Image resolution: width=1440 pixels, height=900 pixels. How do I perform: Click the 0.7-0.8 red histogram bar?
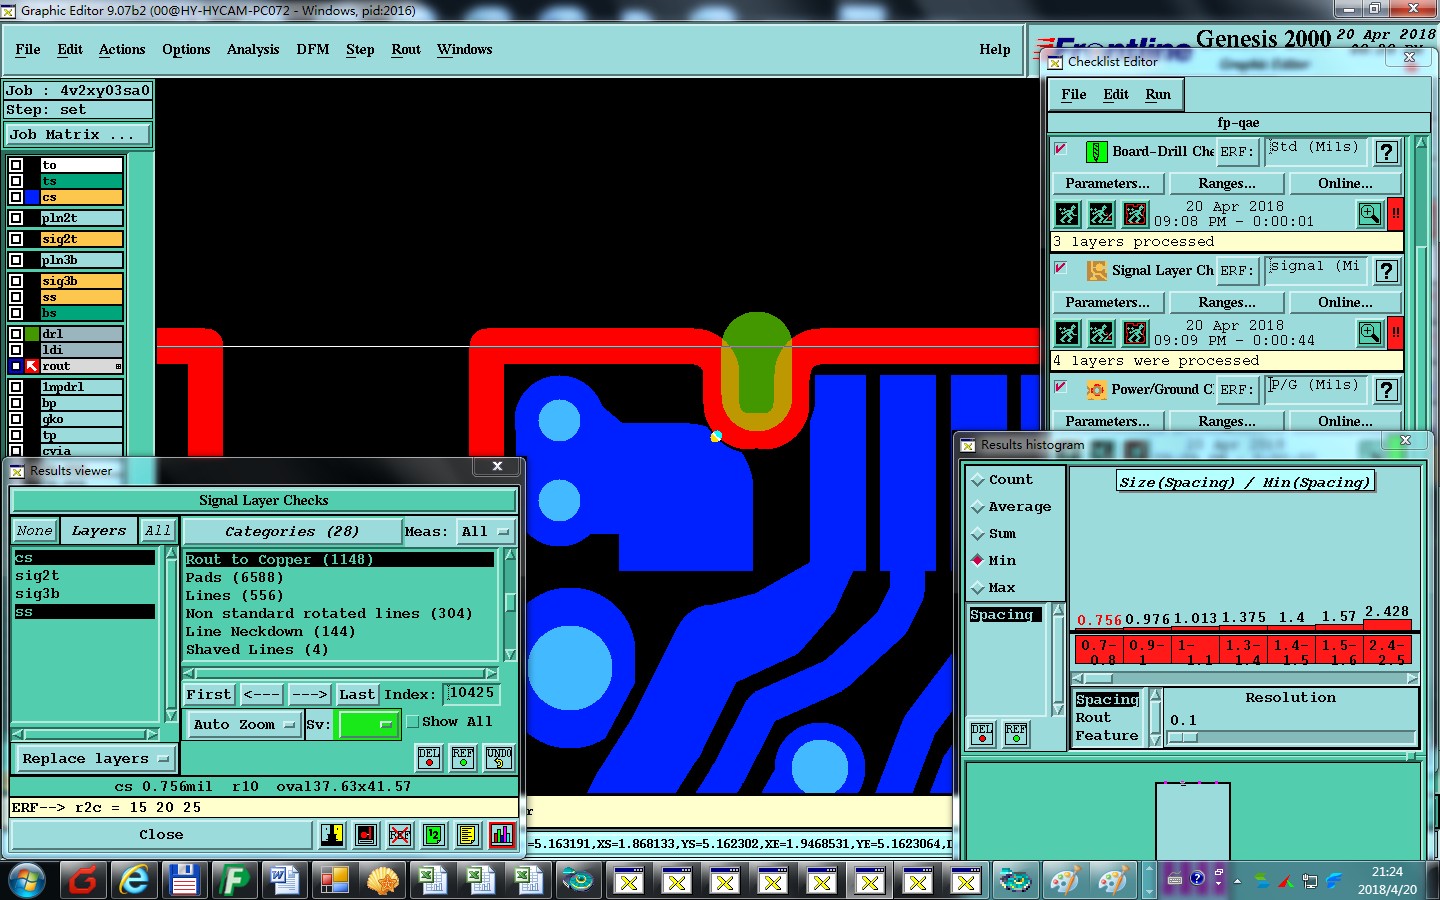pyautogui.click(x=1098, y=652)
